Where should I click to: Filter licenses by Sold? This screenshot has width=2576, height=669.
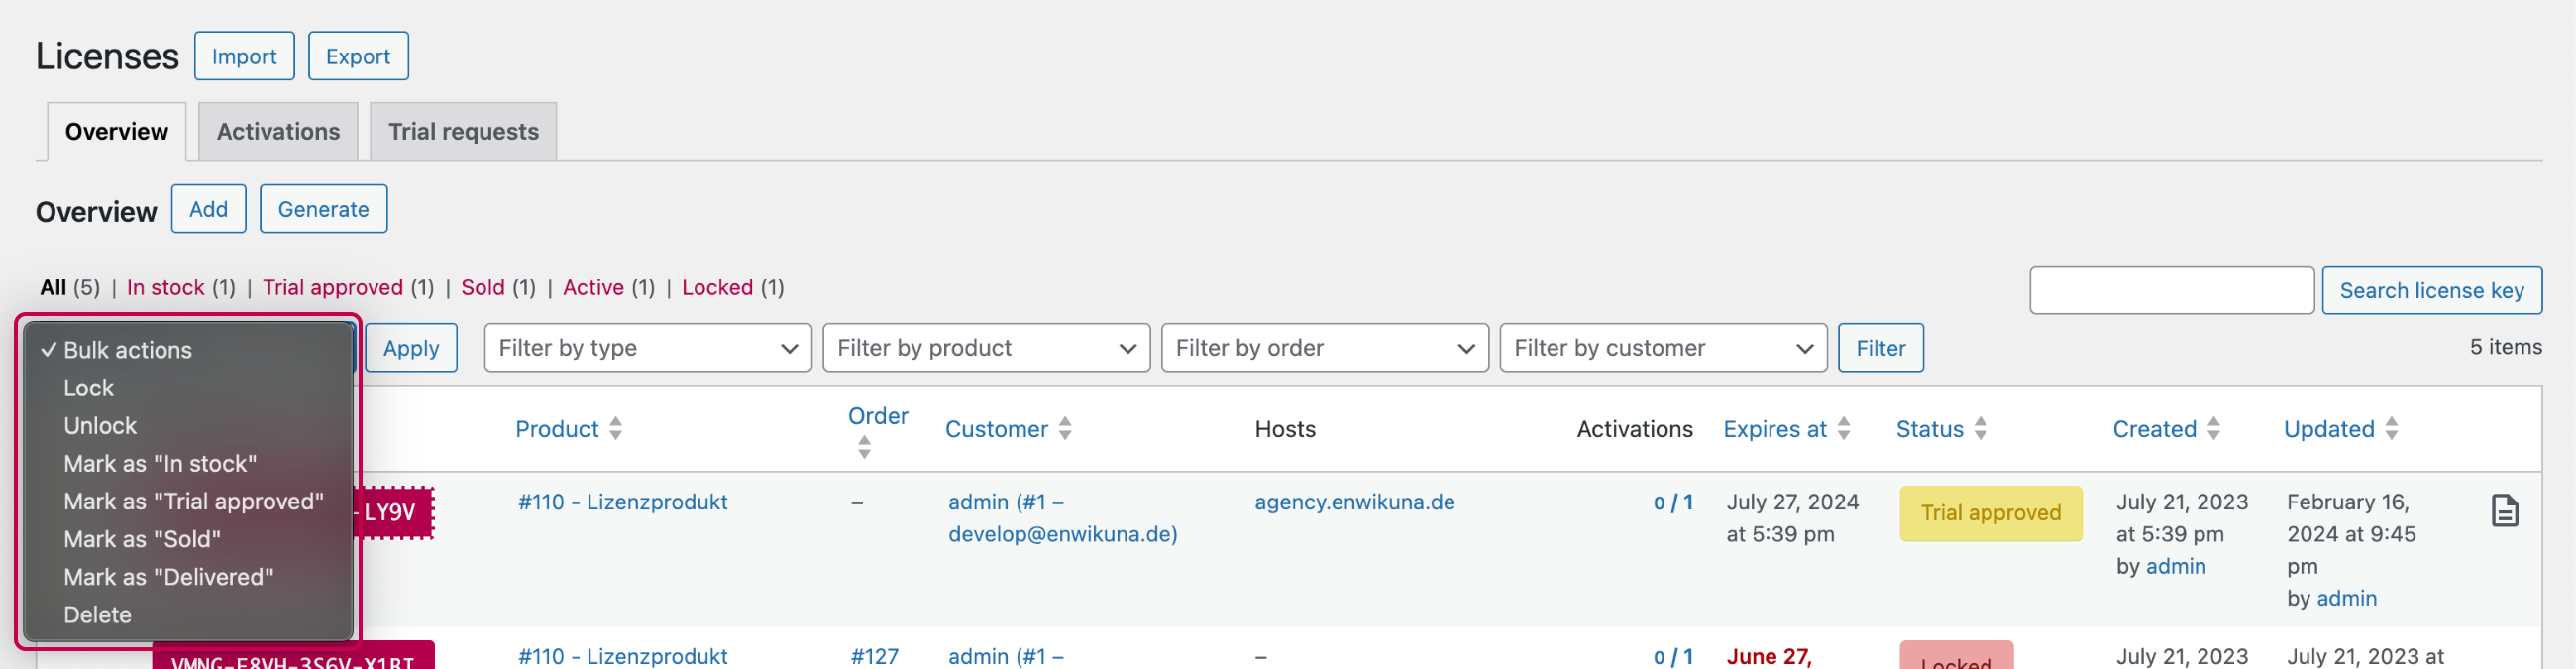coord(483,288)
